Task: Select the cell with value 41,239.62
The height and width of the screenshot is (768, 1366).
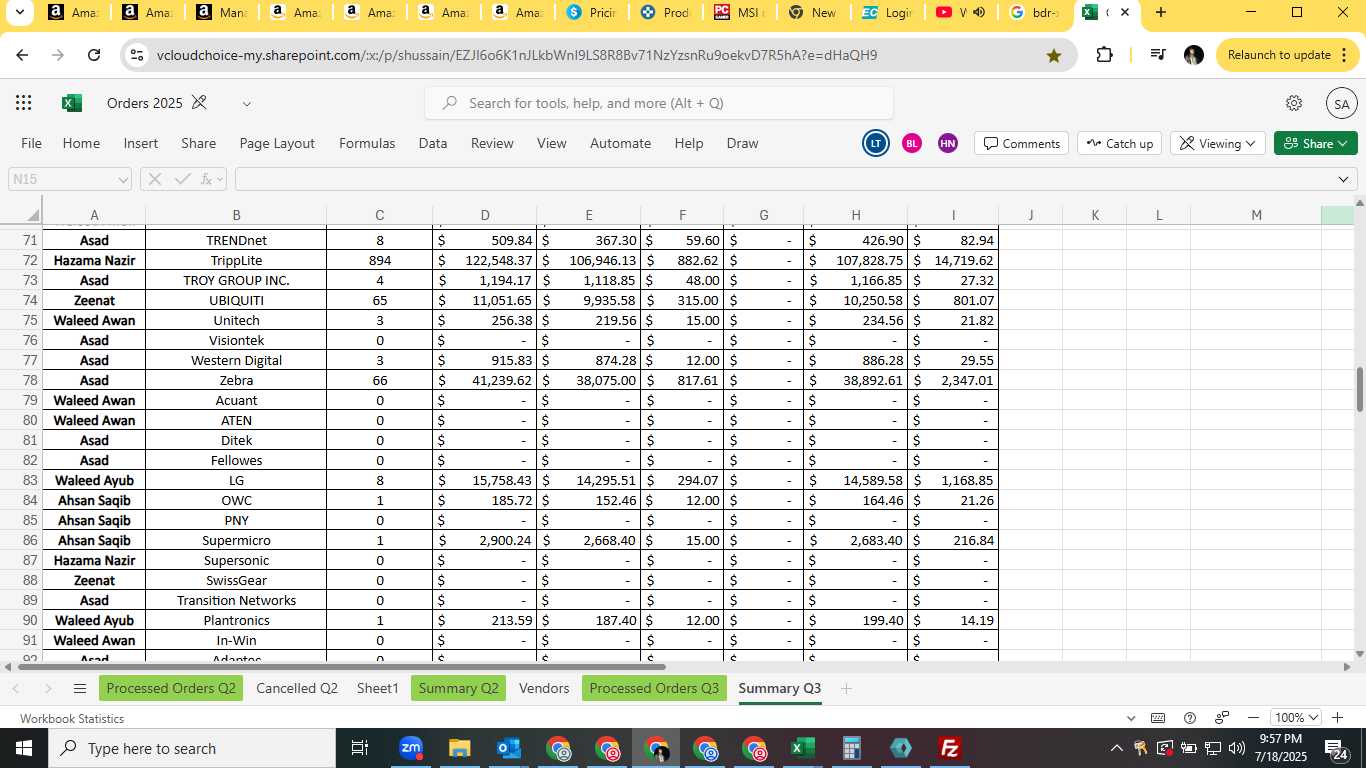Action: 485,380
